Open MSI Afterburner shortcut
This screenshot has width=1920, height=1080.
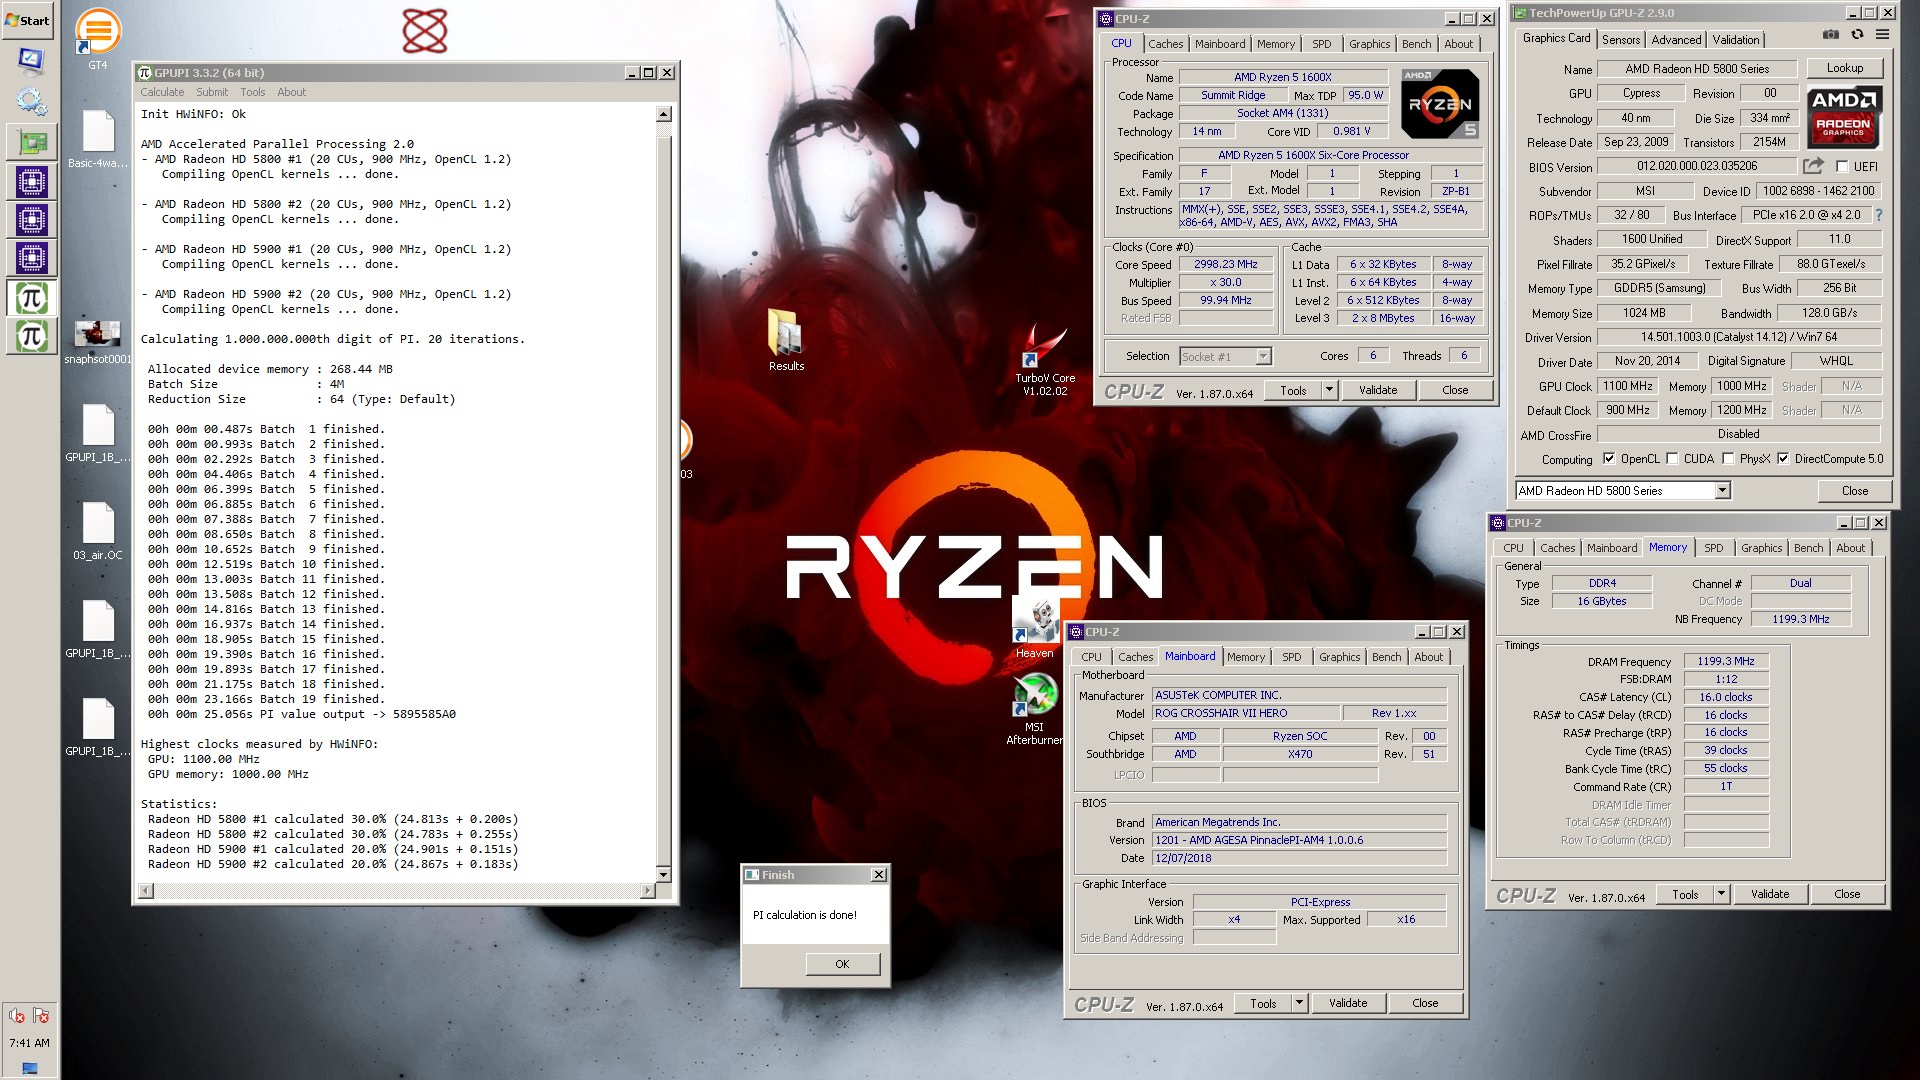[x=1035, y=708]
